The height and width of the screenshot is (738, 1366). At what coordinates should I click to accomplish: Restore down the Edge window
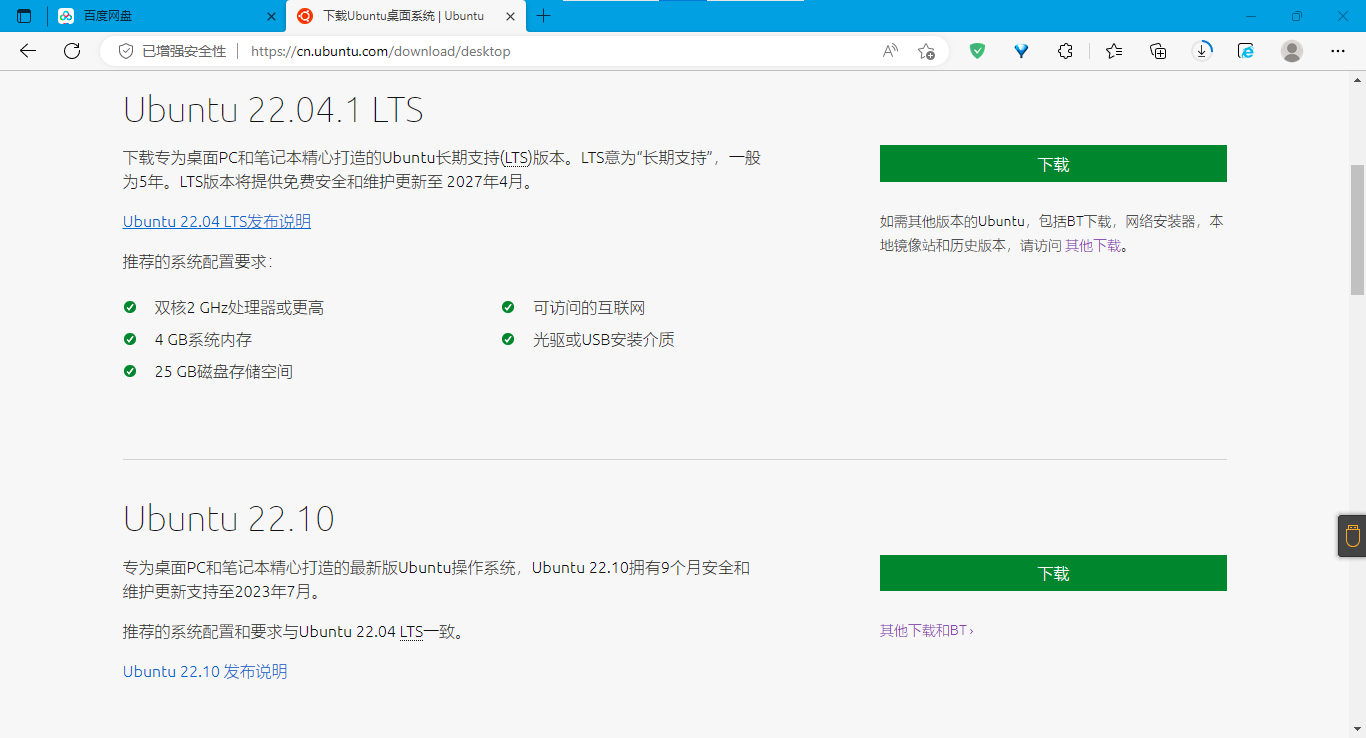(x=1296, y=16)
